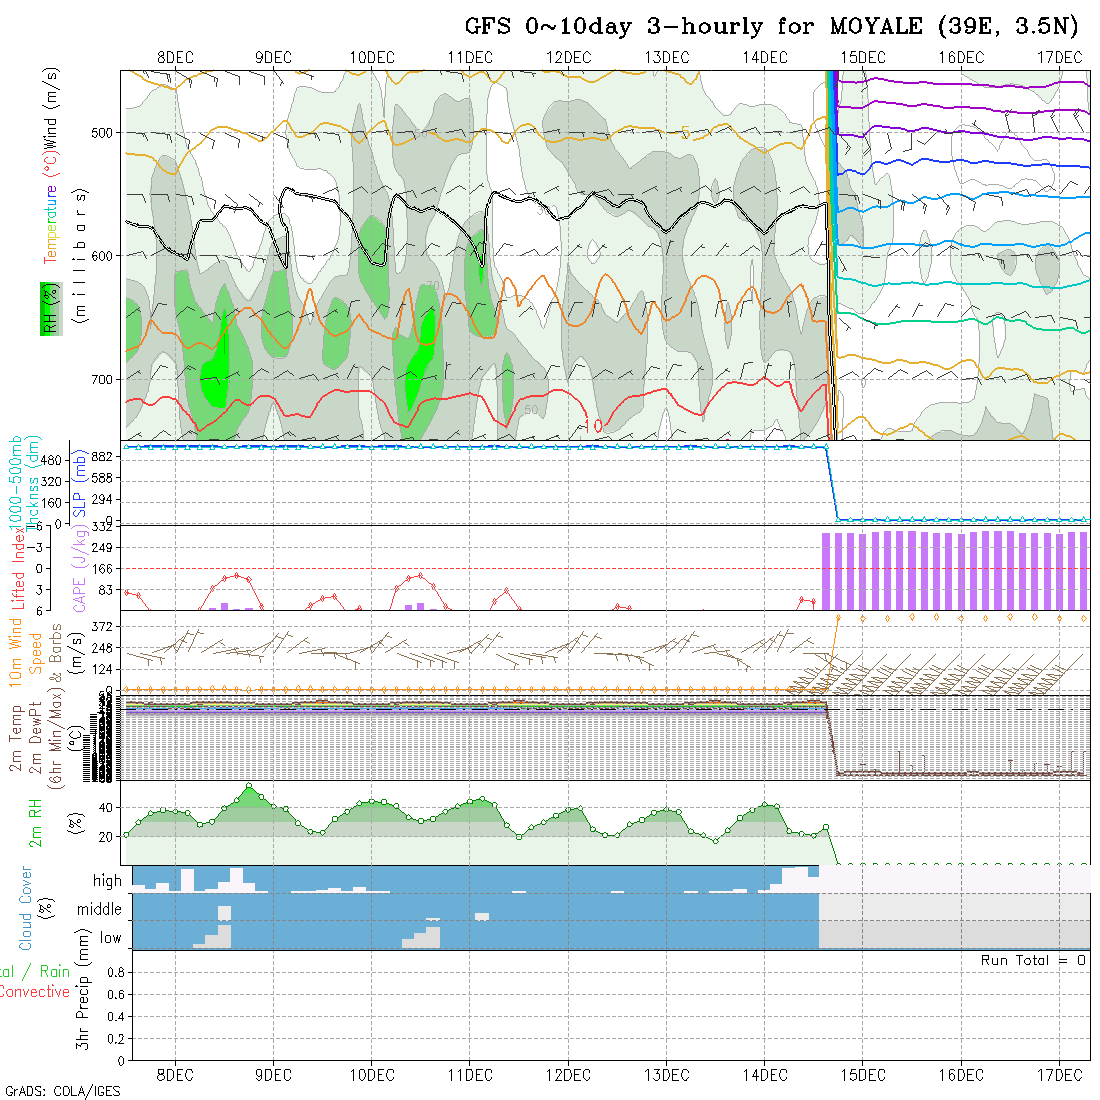The image size is (1100, 1100).
Task: Select the 15DEC label on the bottom axis
Action: click(x=863, y=1074)
